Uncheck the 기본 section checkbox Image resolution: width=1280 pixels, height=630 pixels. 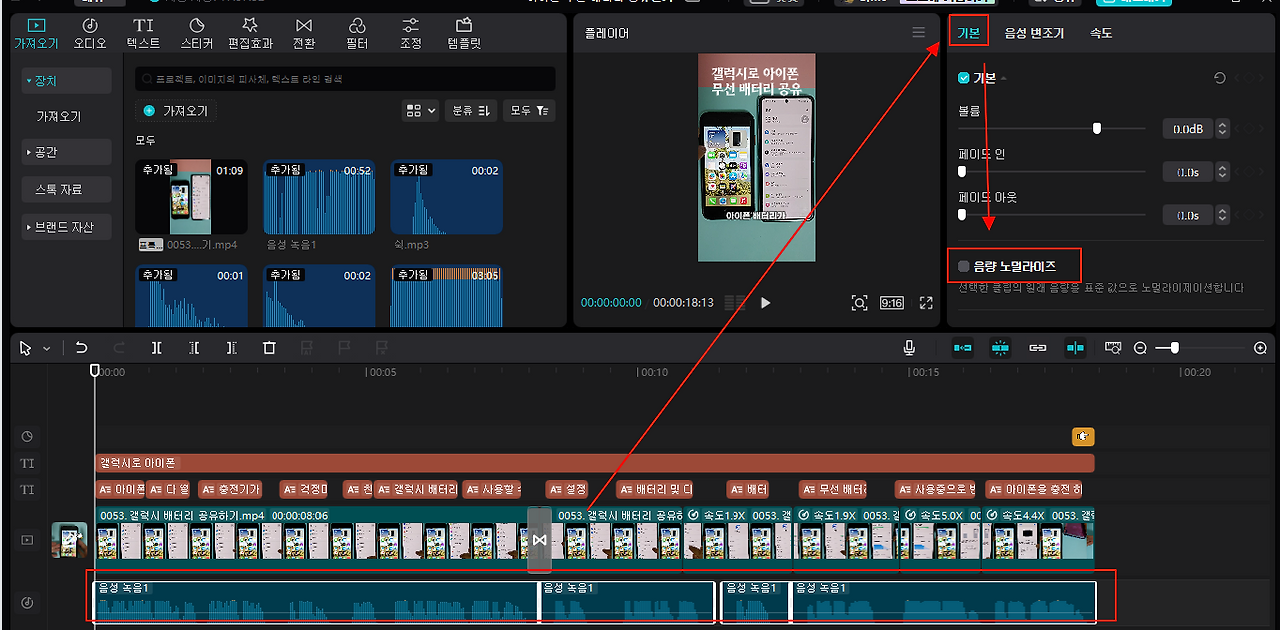(964, 78)
